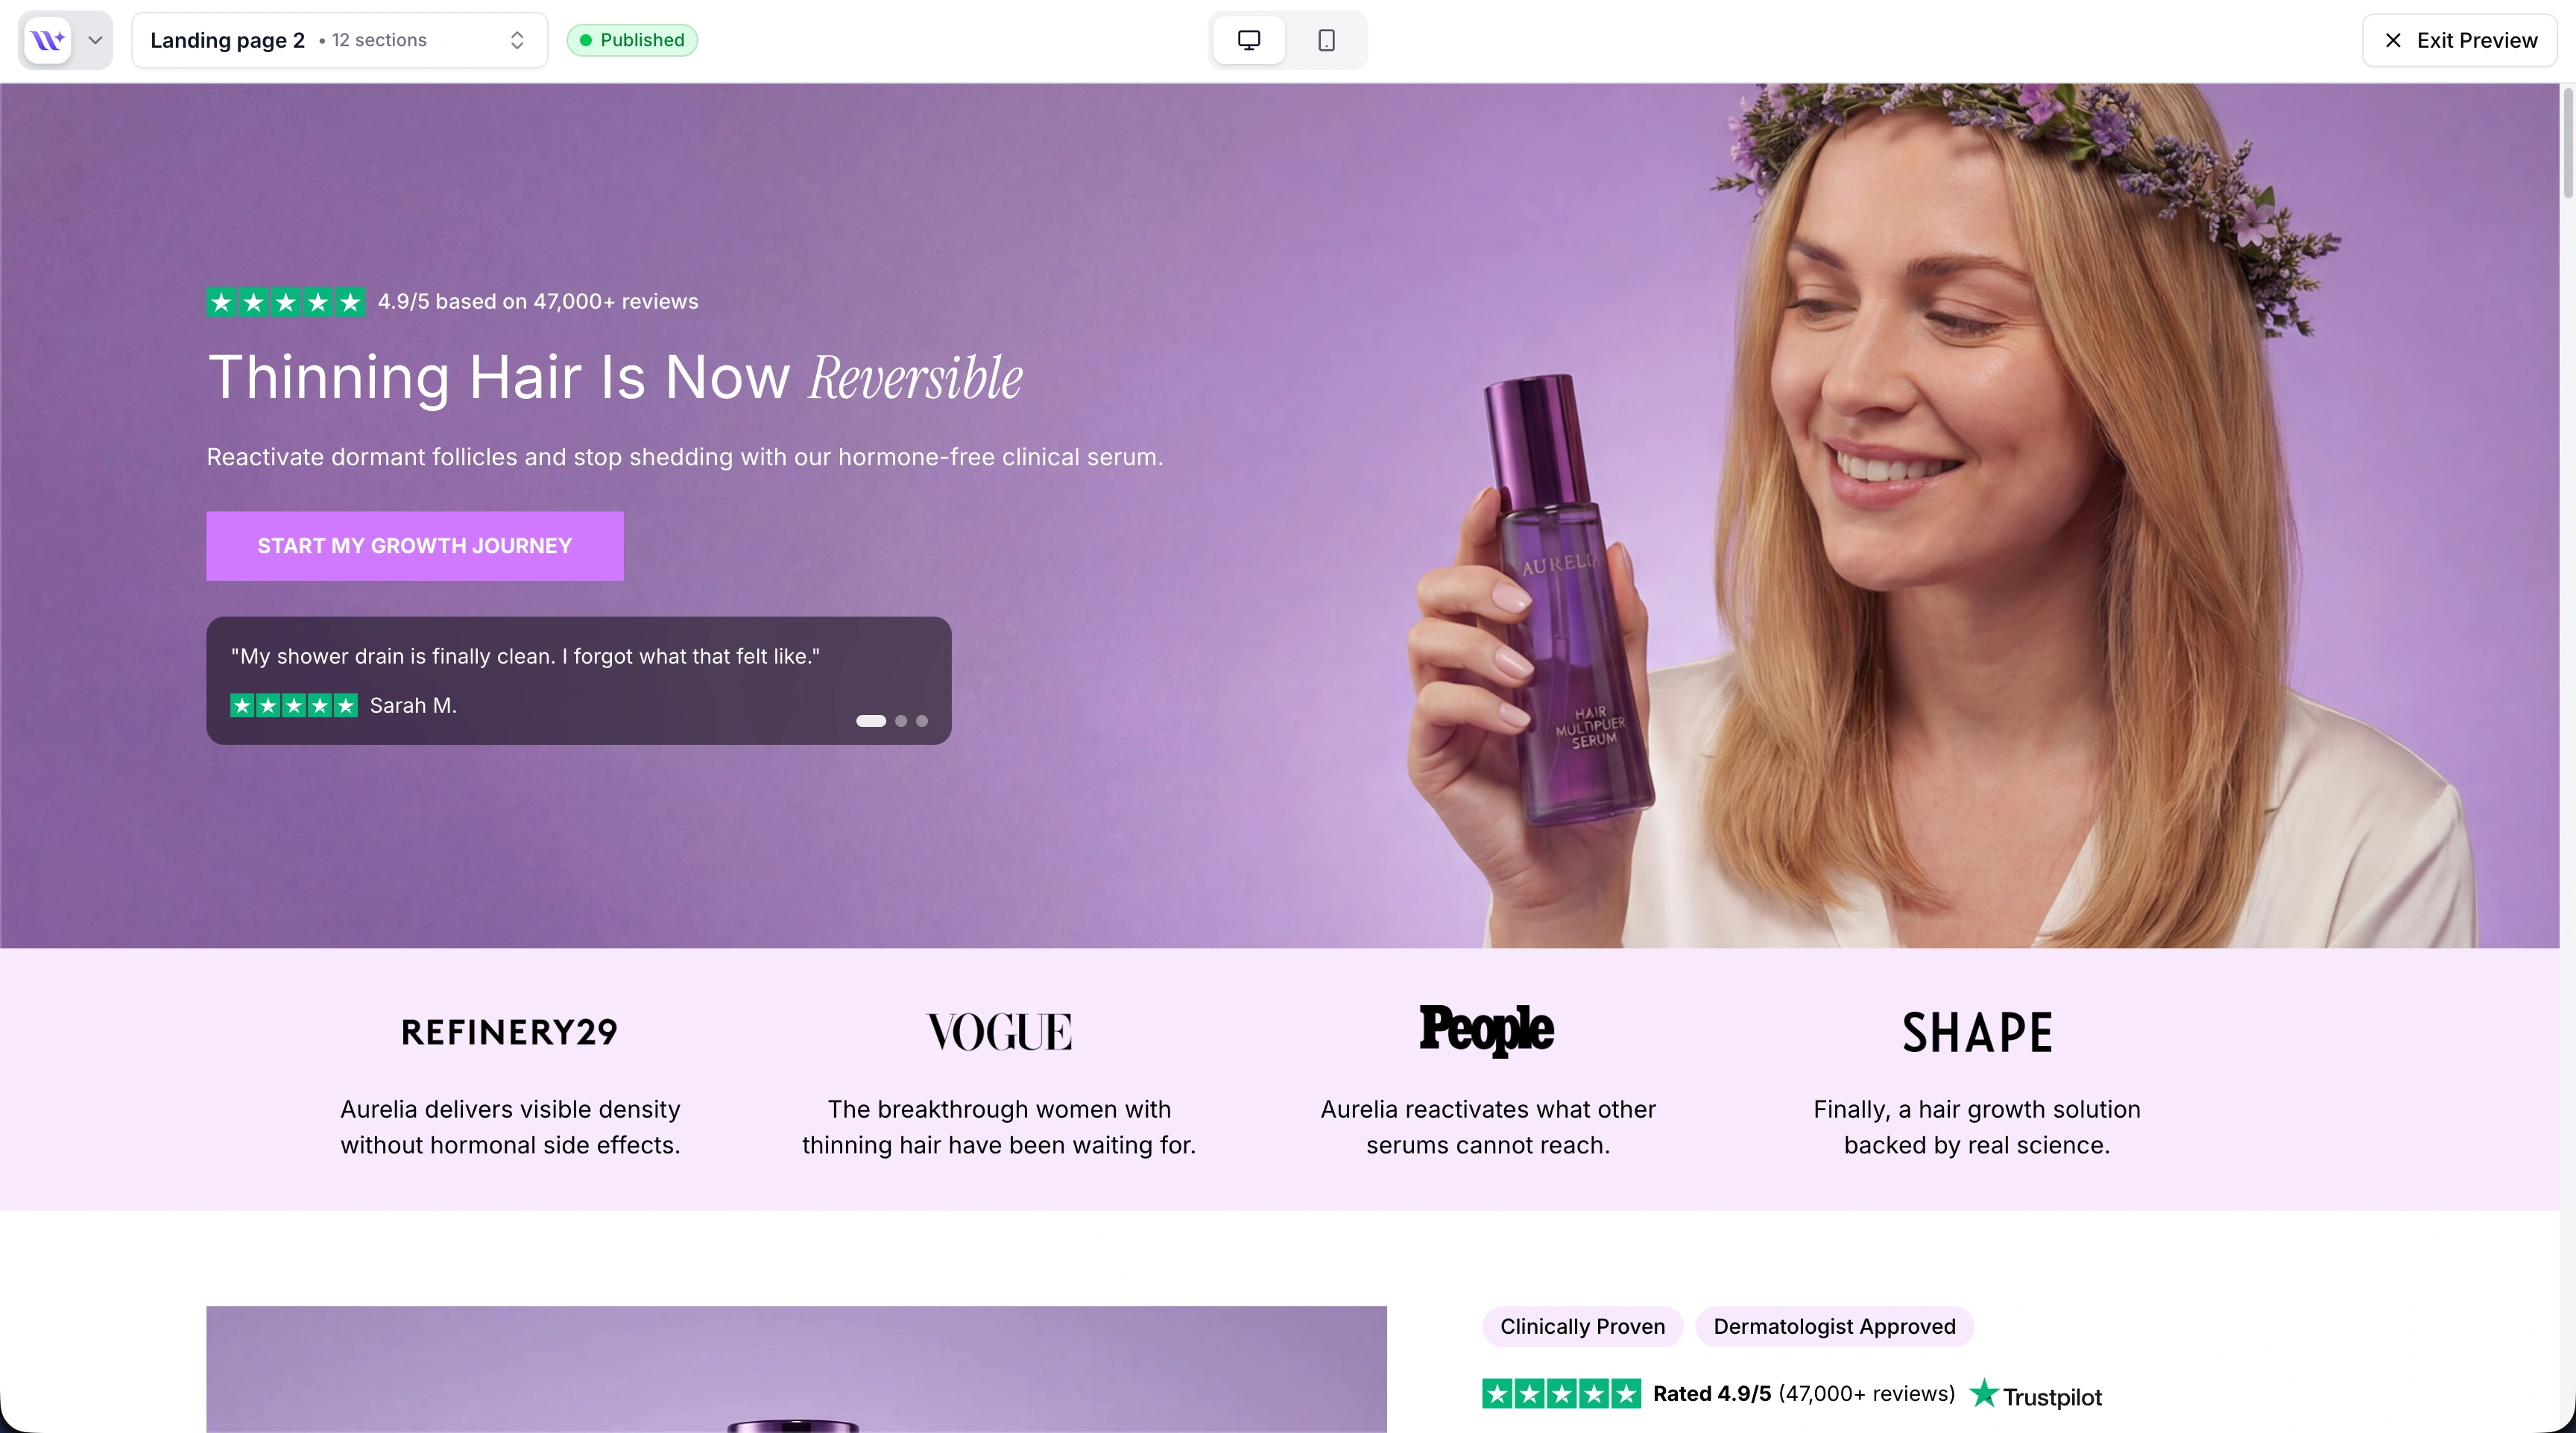This screenshot has height=1433, width=2576.
Task: Click the Trustpilot logo
Action: 2036,1395
